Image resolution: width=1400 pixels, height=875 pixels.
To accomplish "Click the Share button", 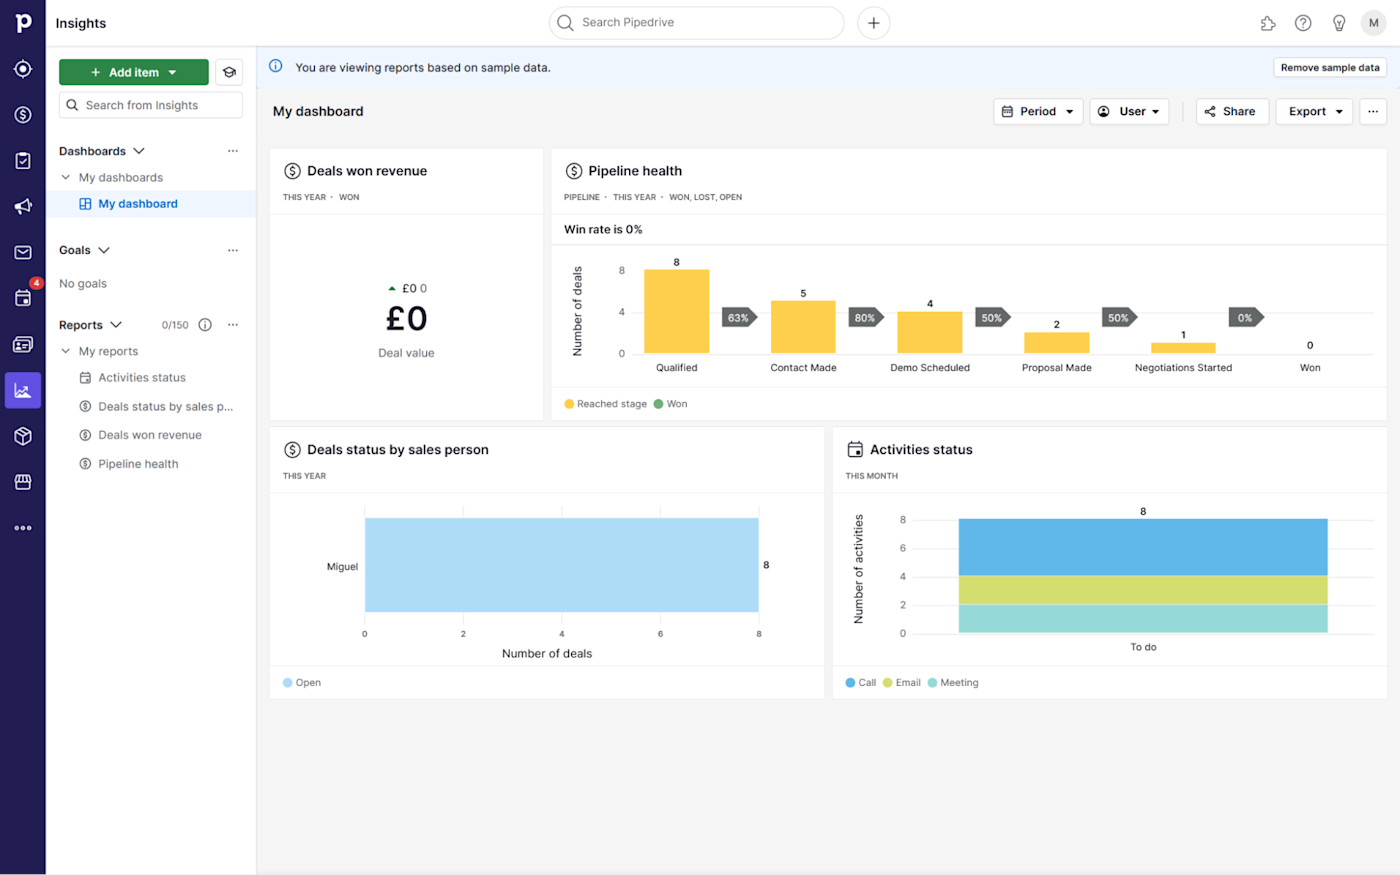I will click(1232, 112).
